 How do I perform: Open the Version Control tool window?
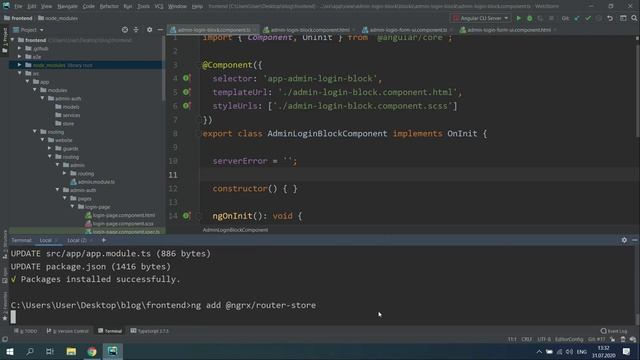(67, 331)
